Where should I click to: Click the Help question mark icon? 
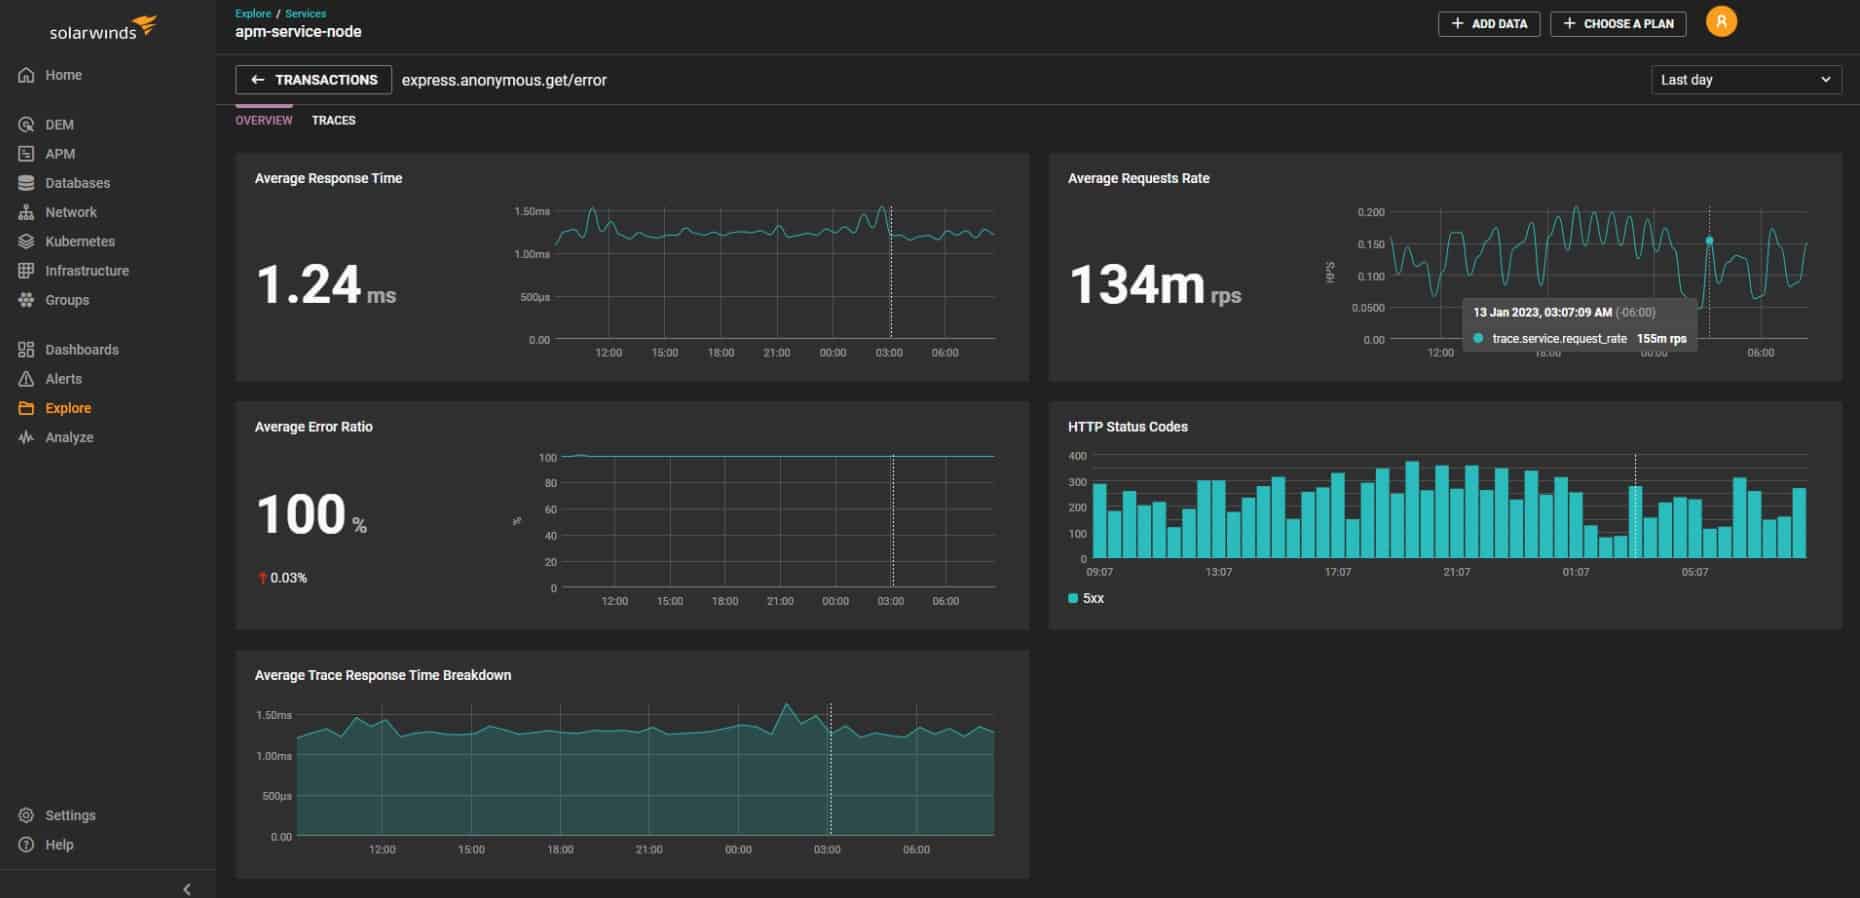tap(26, 845)
